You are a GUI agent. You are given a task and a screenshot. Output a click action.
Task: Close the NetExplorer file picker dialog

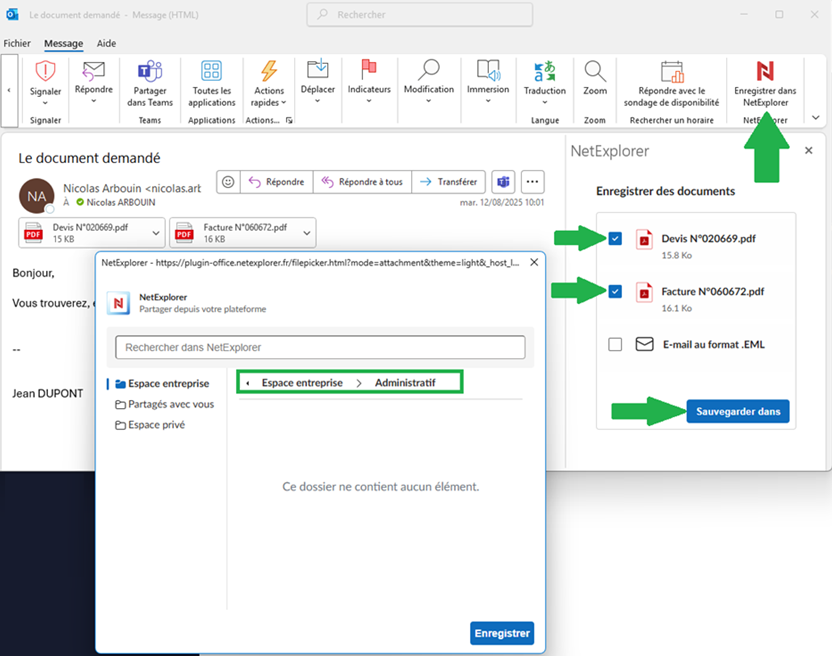534,262
